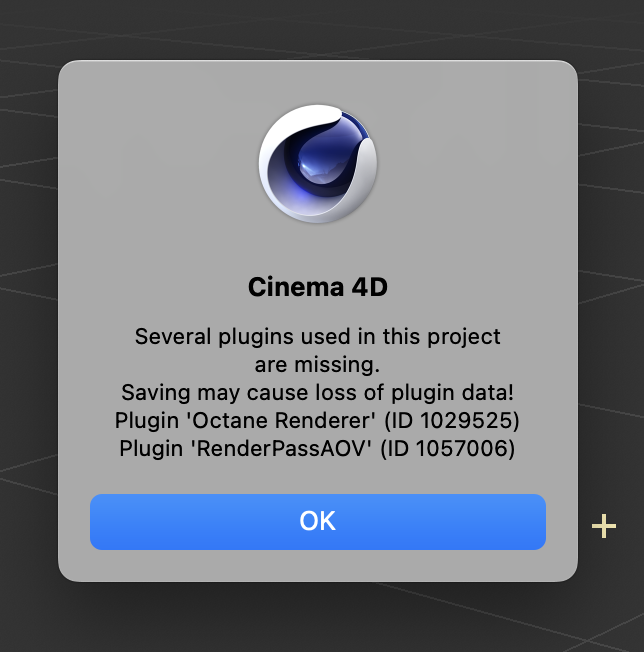Viewport: 644px width, 652px height.
Task: Click the '(ID 1057006)' plugin identifier
Action: pos(448,448)
